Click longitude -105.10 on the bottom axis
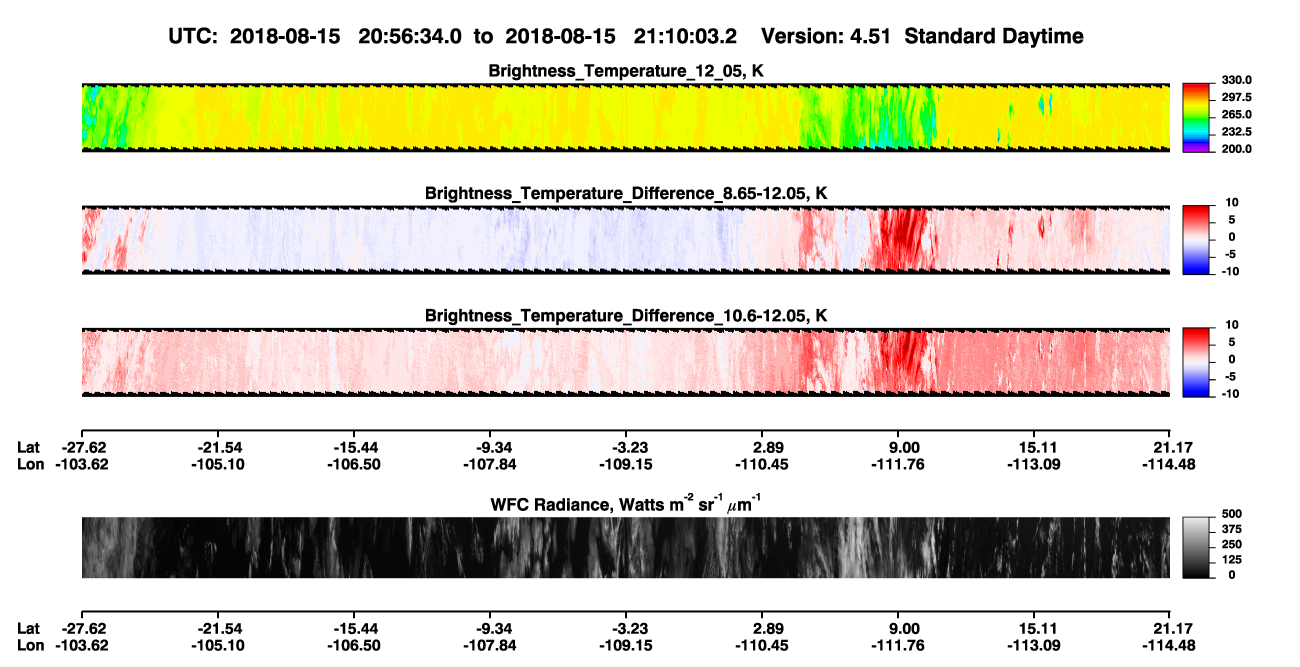The width and height of the screenshot is (1300, 667). pyautogui.click(x=218, y=645)
